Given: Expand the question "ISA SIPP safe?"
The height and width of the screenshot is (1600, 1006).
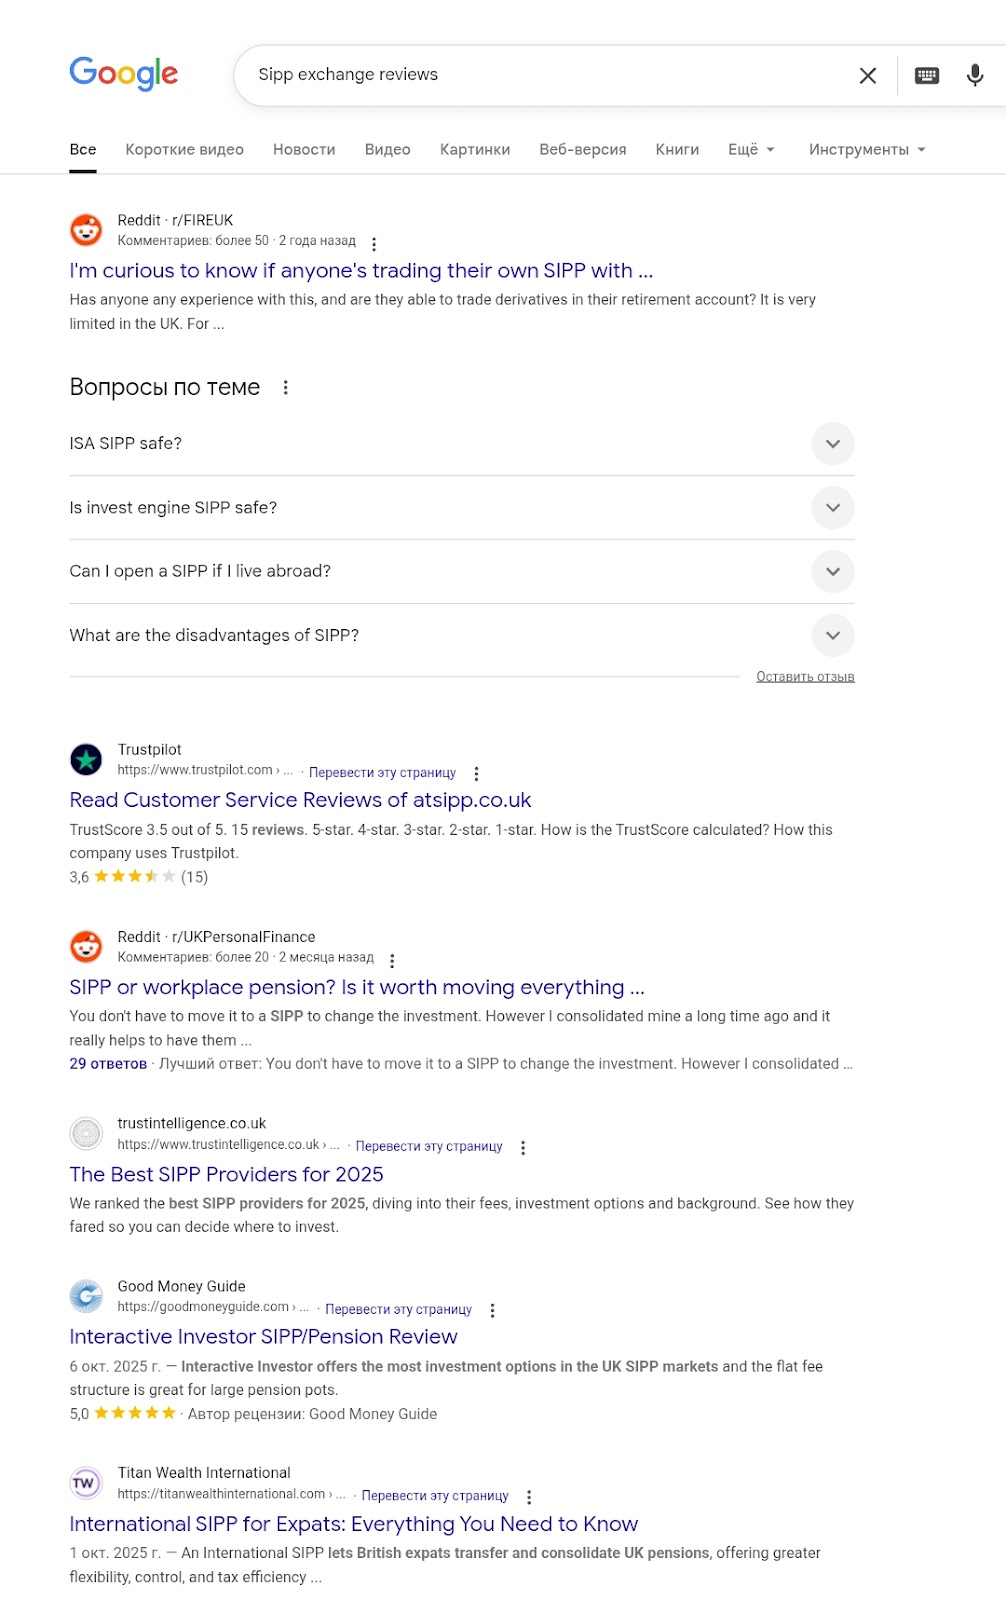Looking at the screenshot, I should point(832,444).
